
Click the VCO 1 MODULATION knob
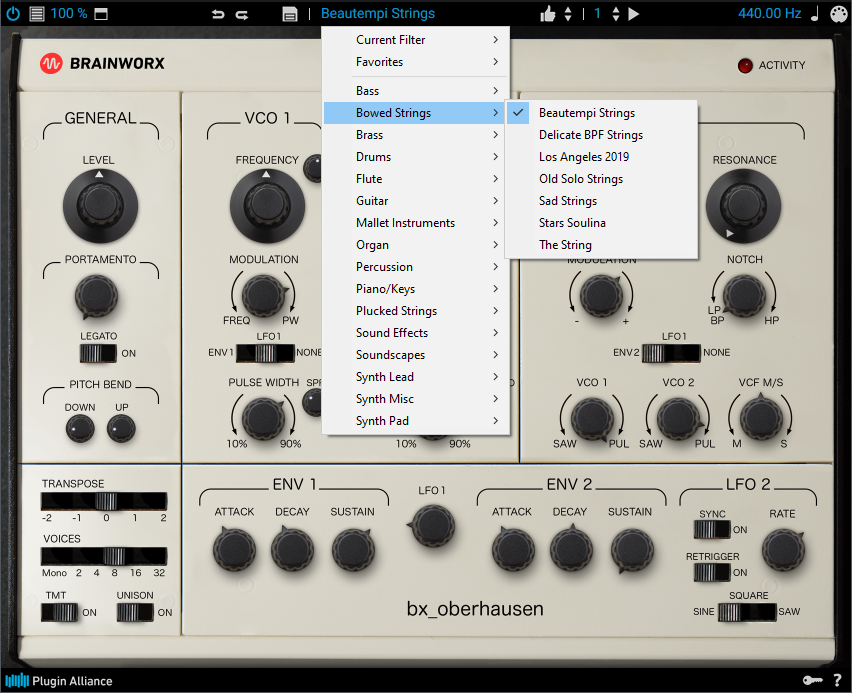[x=264, y=295]
